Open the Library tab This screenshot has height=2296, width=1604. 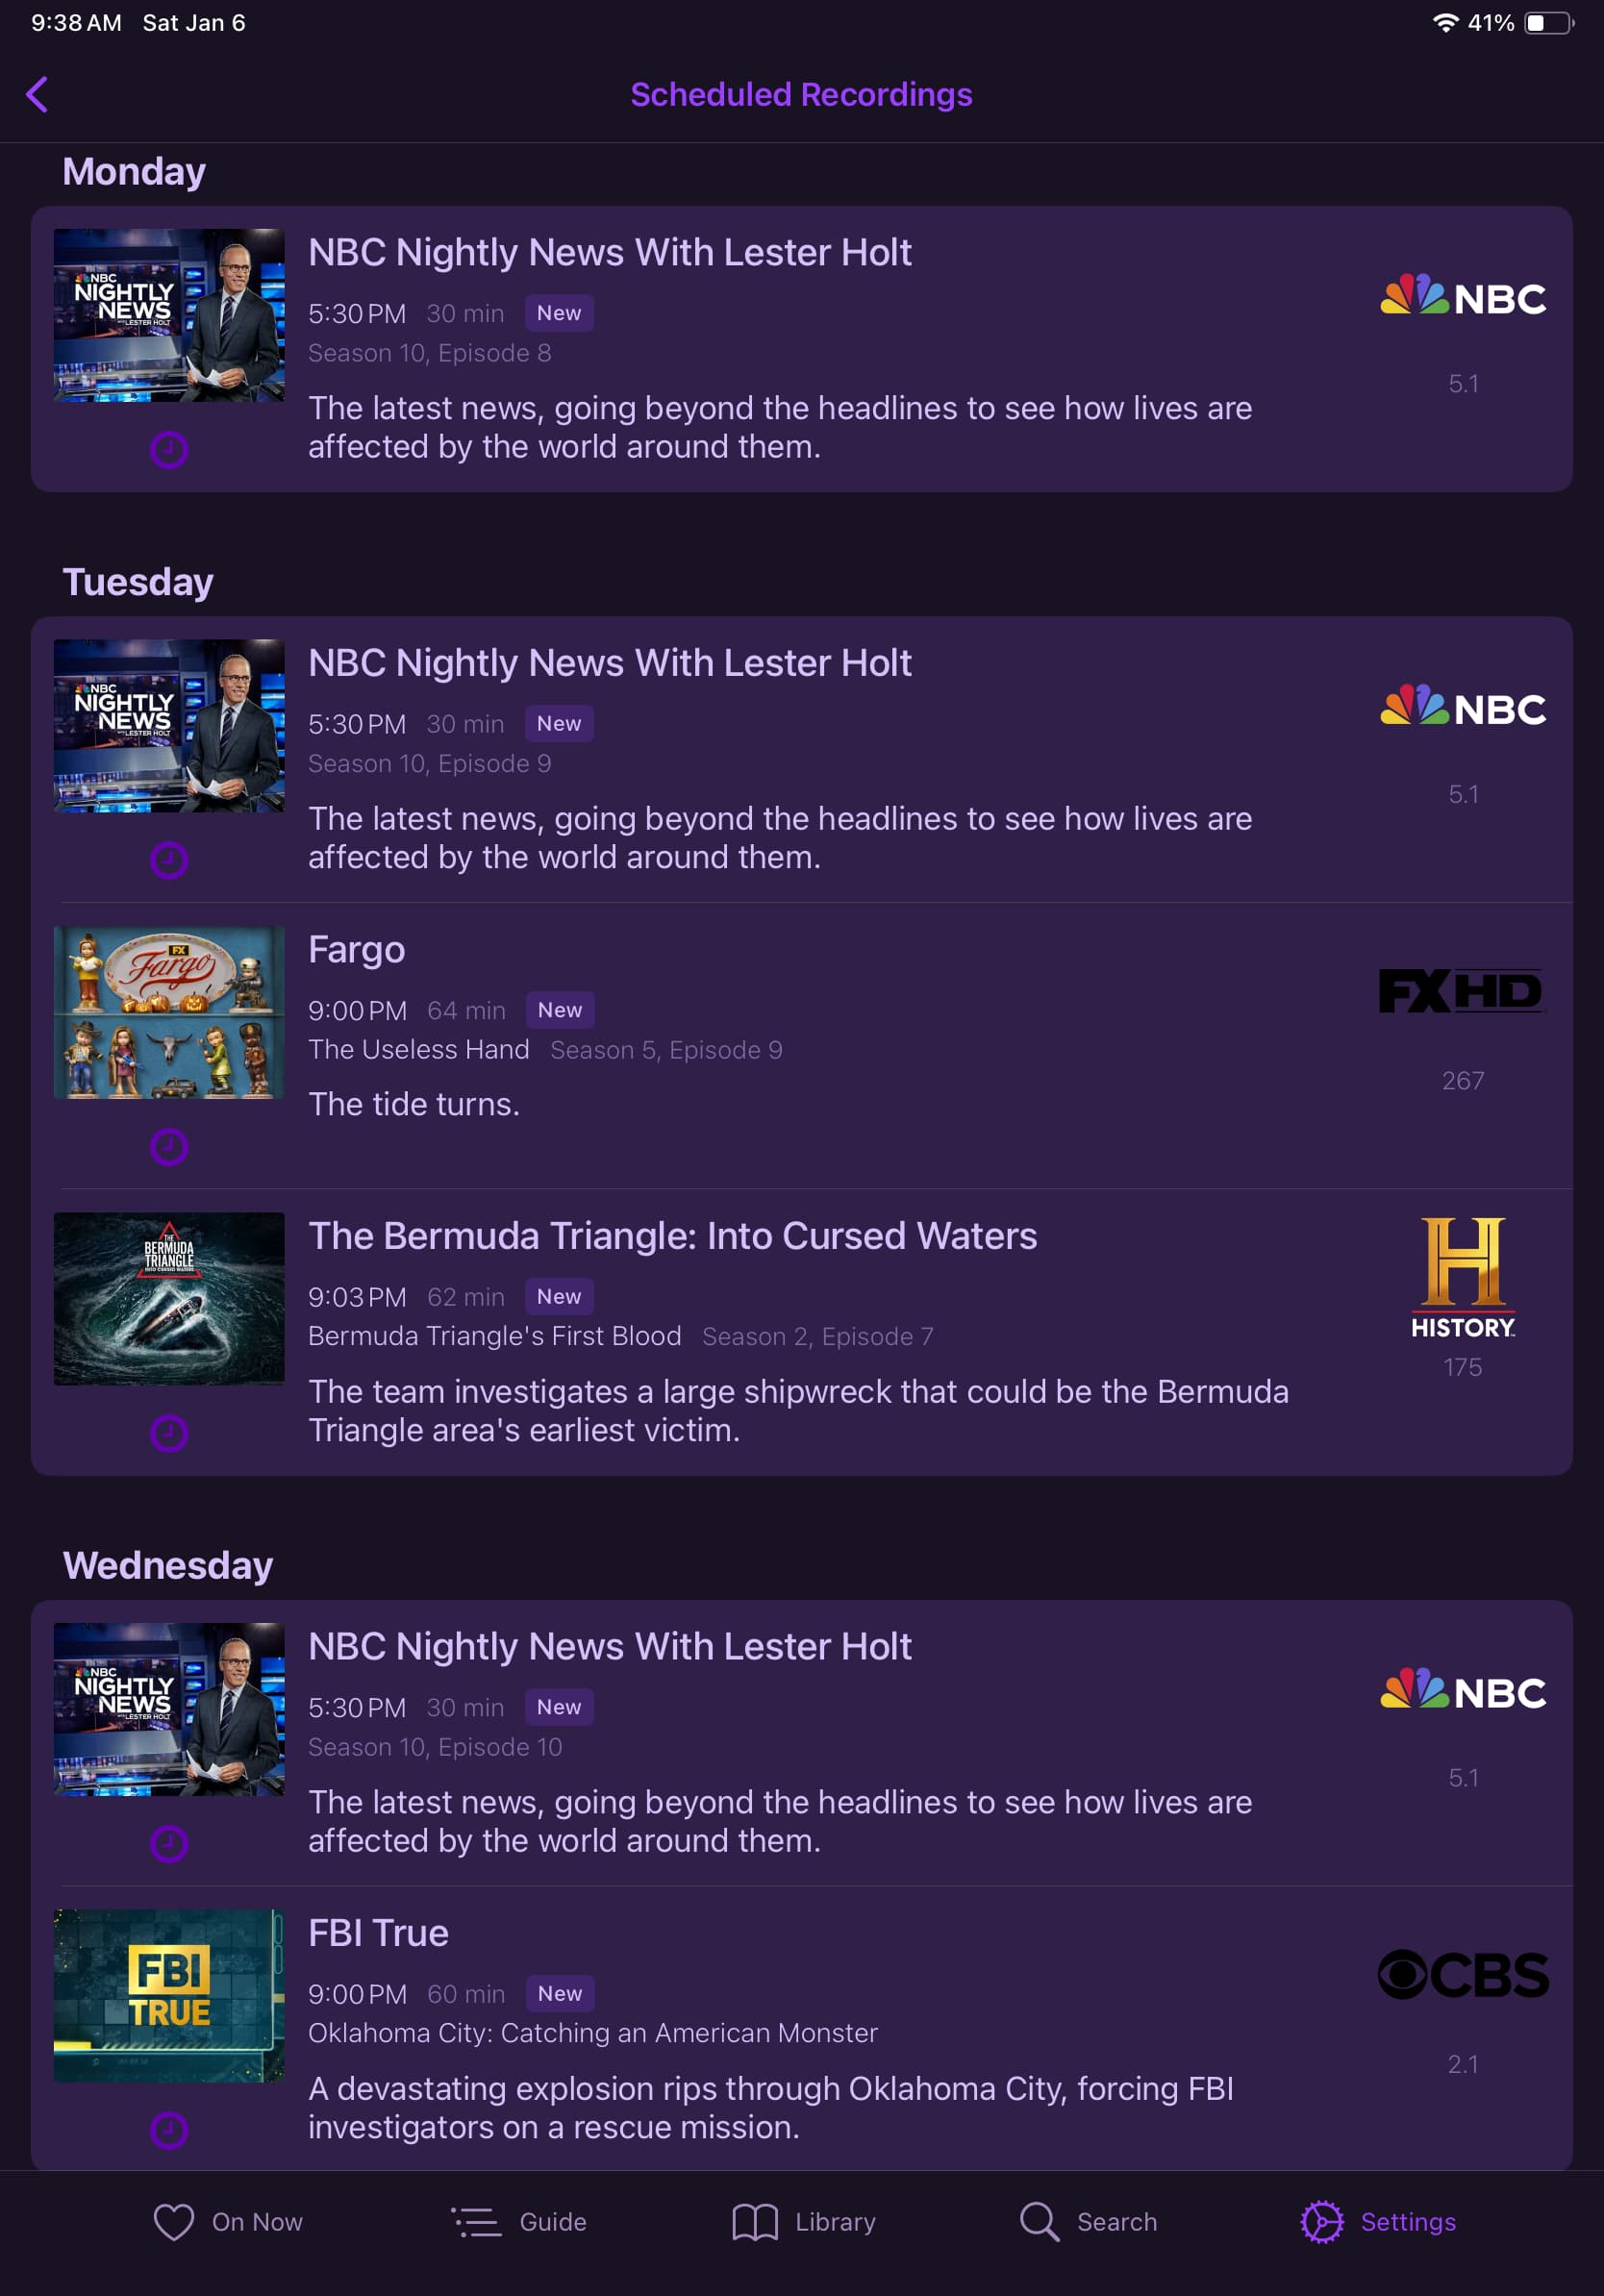(804, 2221)
